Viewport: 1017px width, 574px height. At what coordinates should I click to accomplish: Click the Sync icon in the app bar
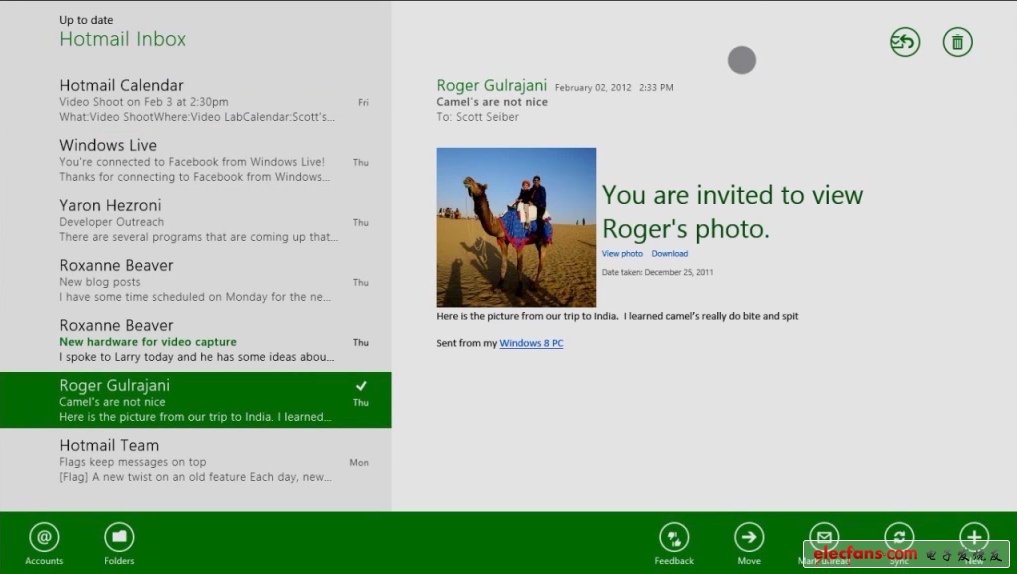tap(900, 536)
